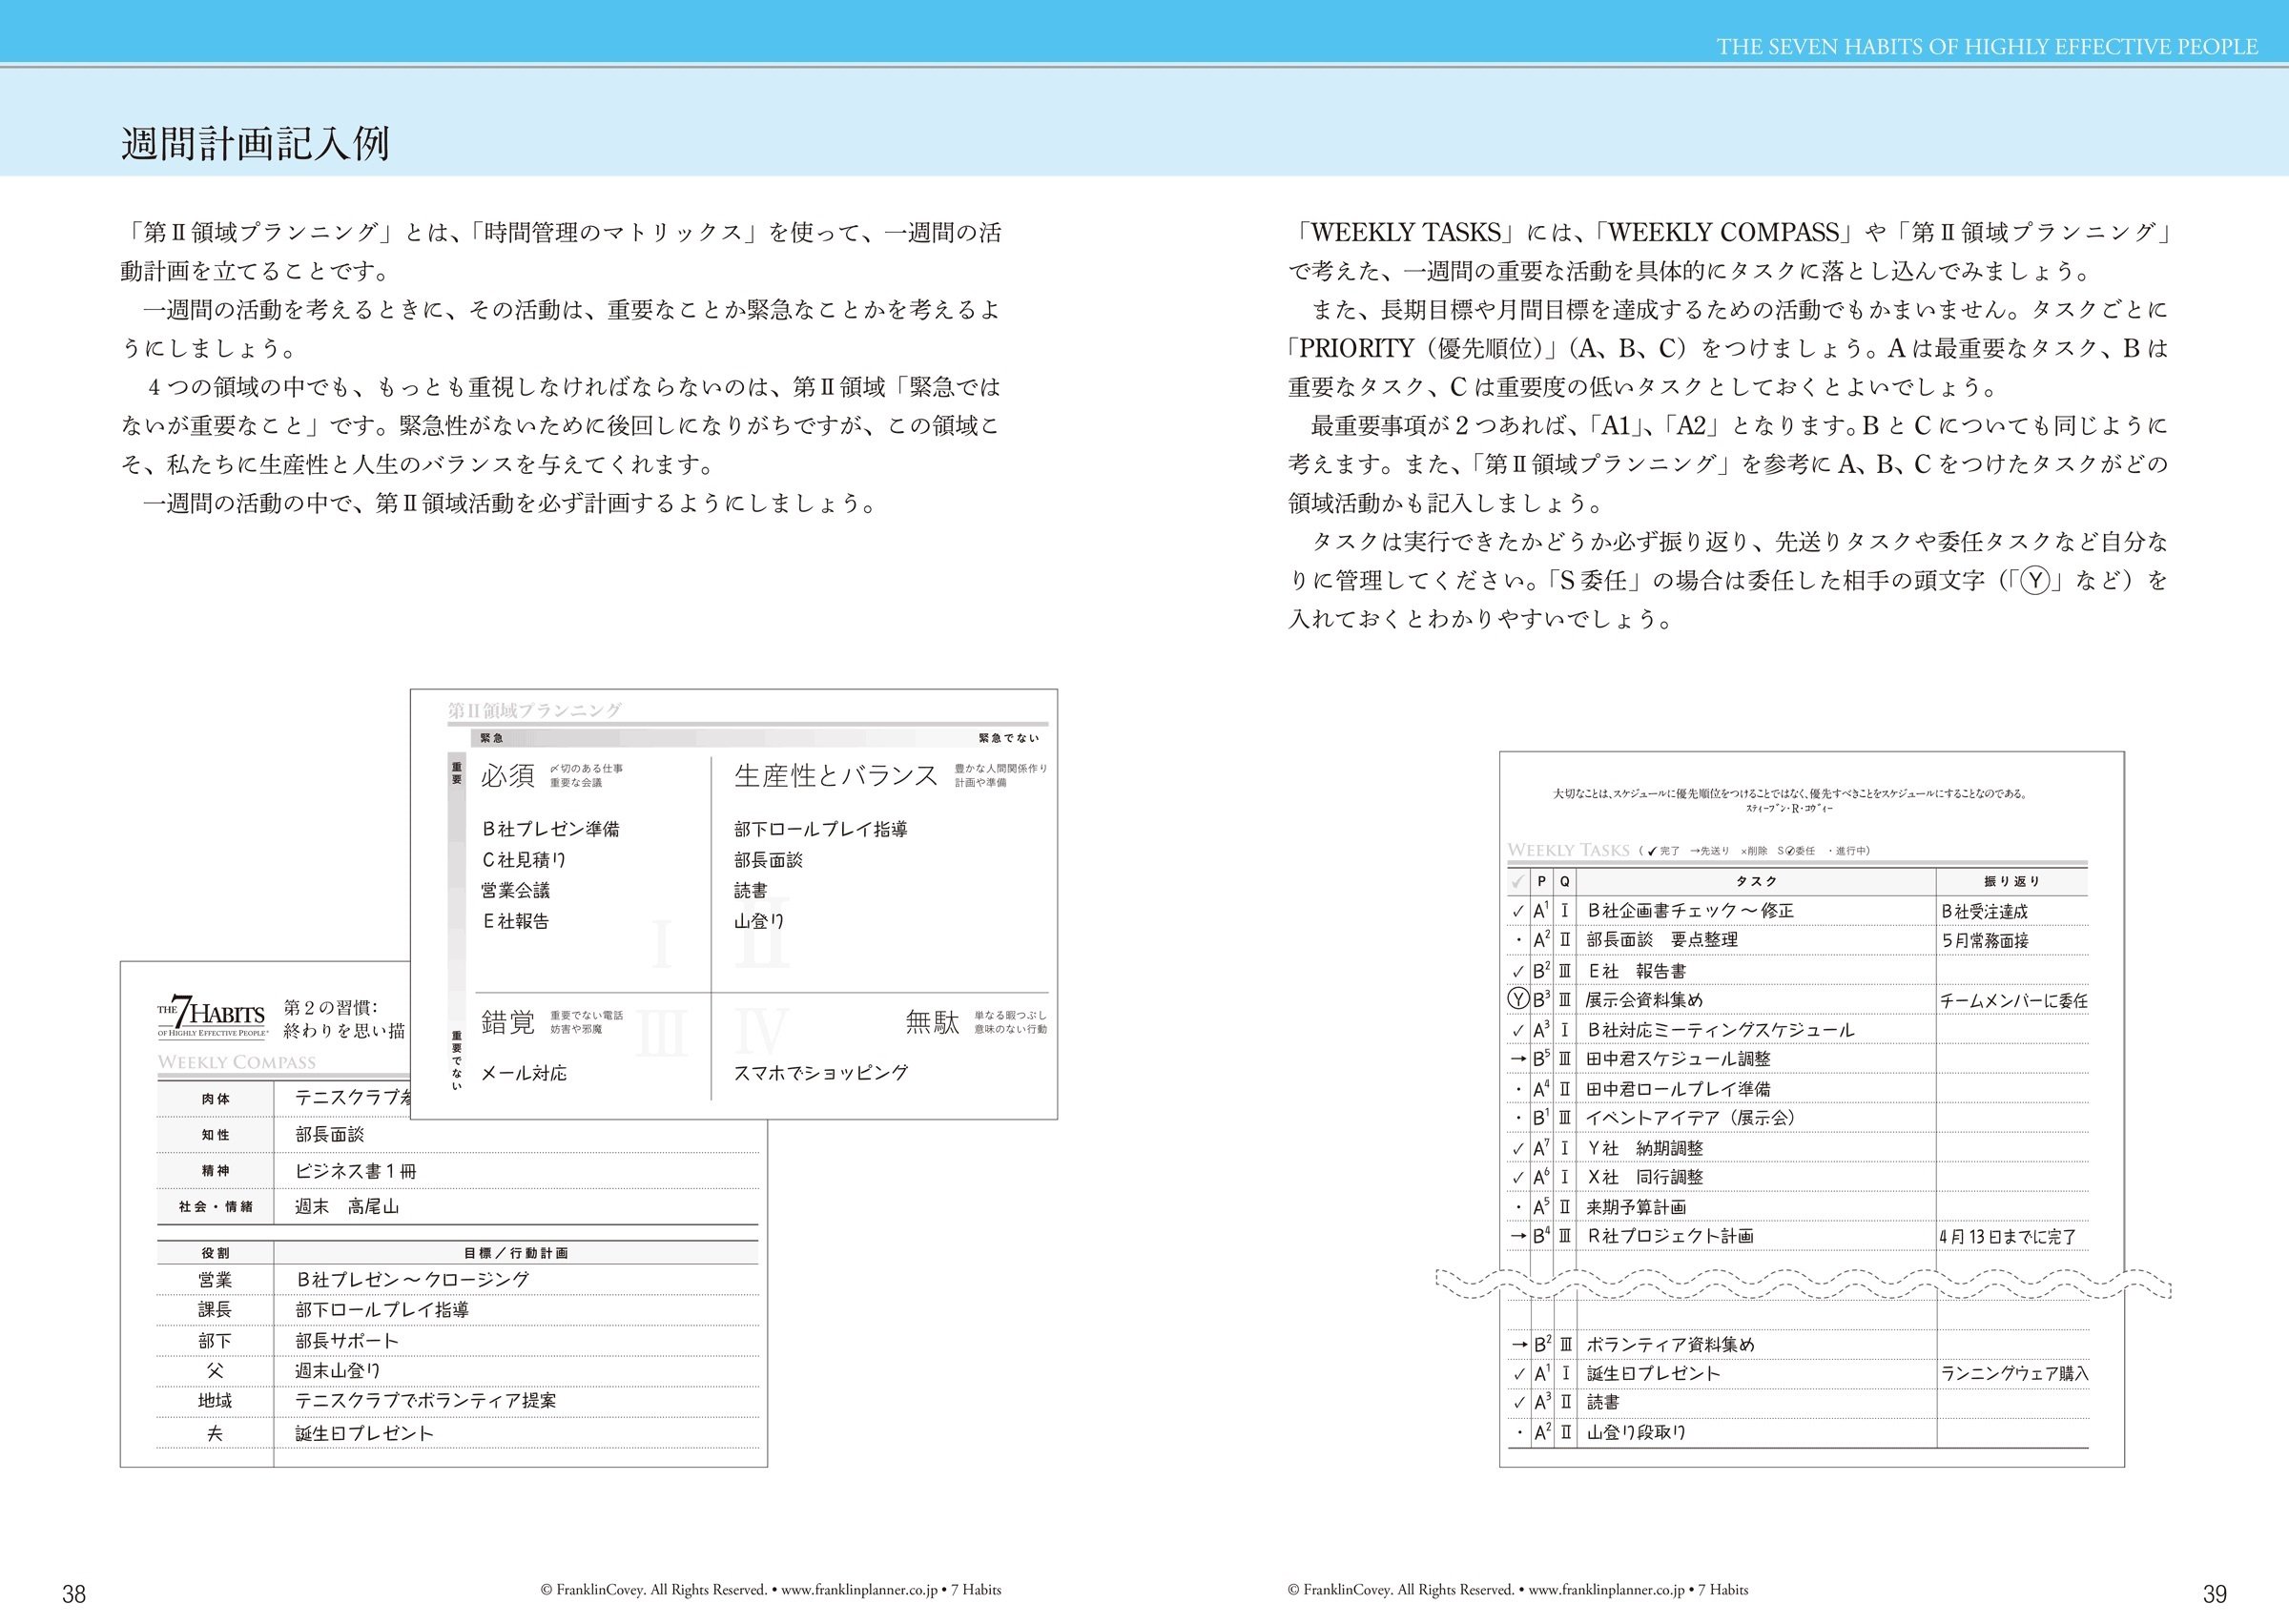
Task: Click the circled Y beside 展示会資料集め
Action: pyautogui.click(x=1518, y=999)
